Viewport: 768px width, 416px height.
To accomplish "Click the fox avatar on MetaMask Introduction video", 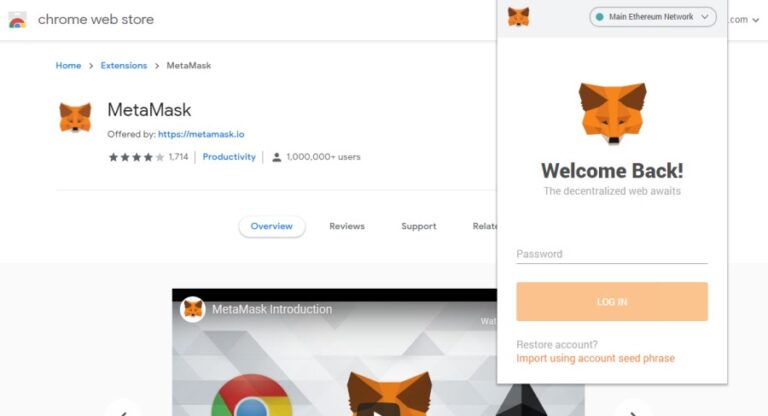I will coord(192,309).
